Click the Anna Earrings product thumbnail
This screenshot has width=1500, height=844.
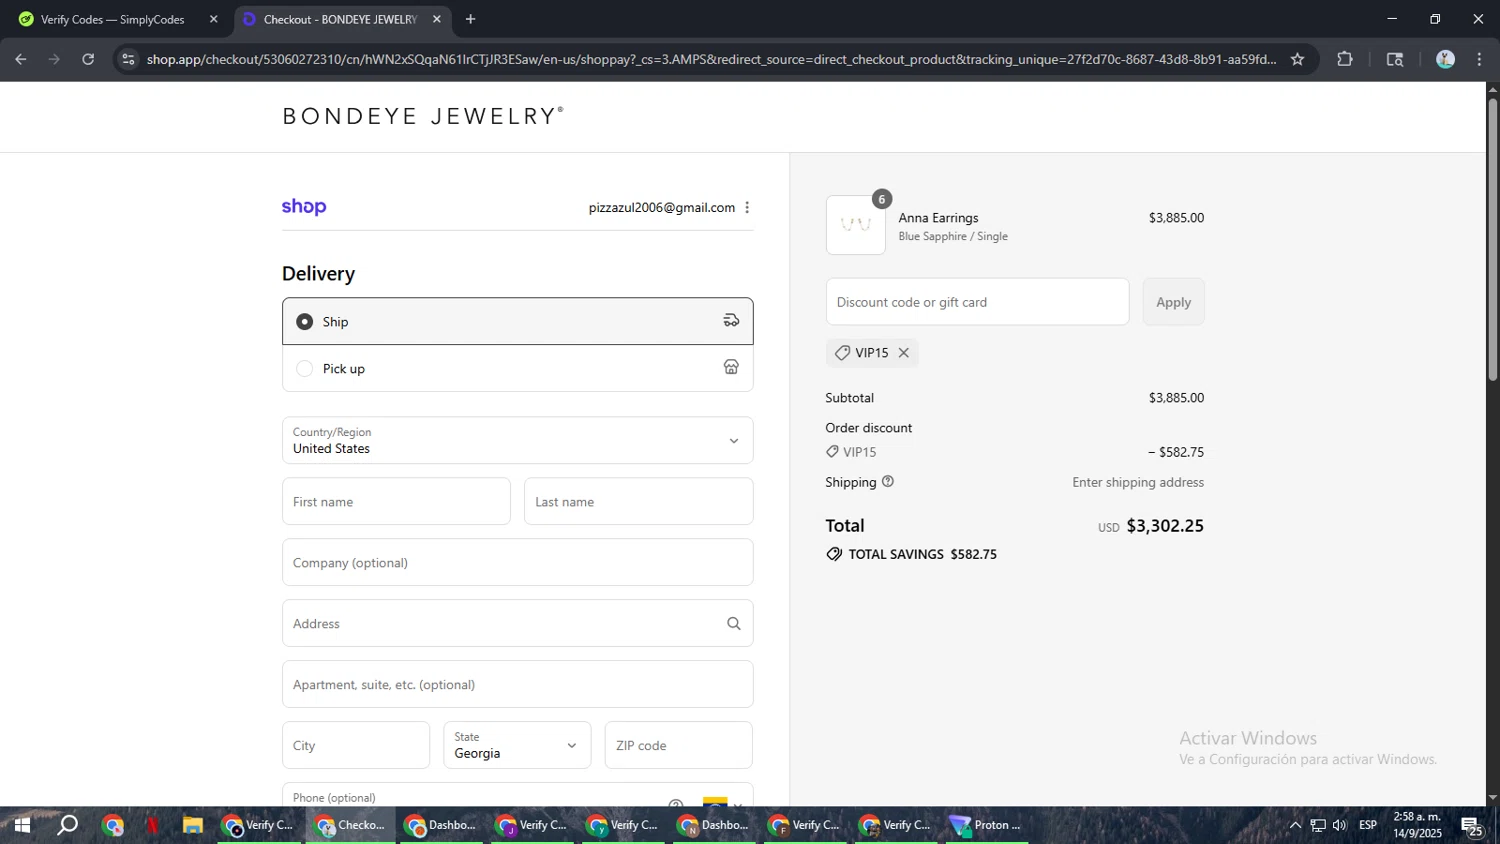click(x=856, y=225)
